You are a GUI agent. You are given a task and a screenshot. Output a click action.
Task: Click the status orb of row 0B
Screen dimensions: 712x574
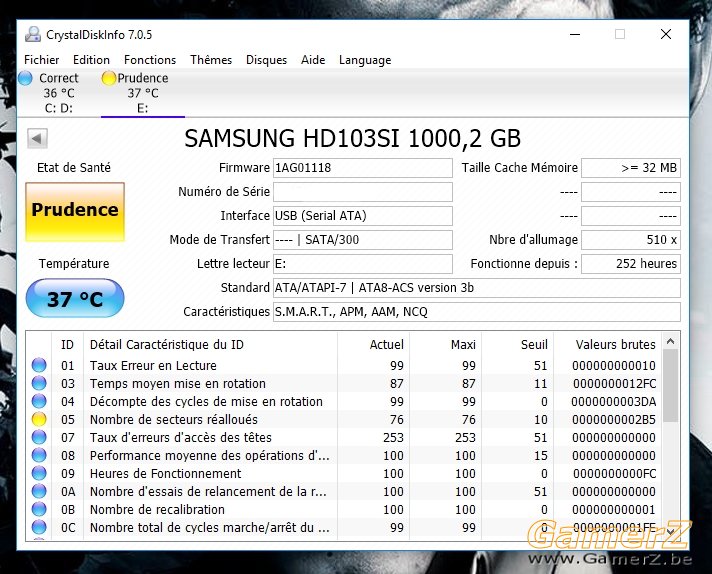39,510
